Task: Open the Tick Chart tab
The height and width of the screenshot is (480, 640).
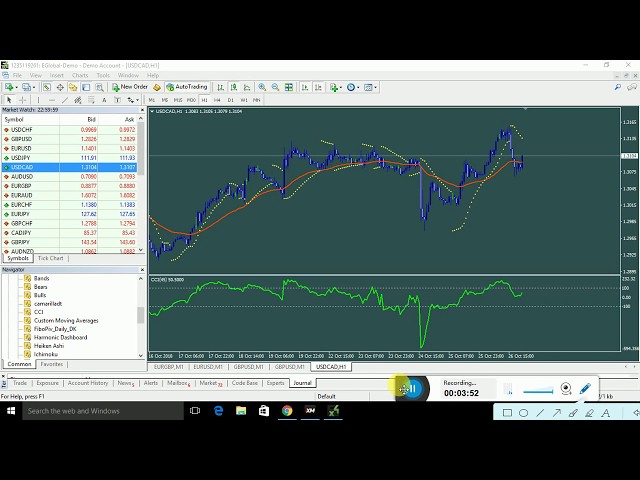Action: [50, 258]
